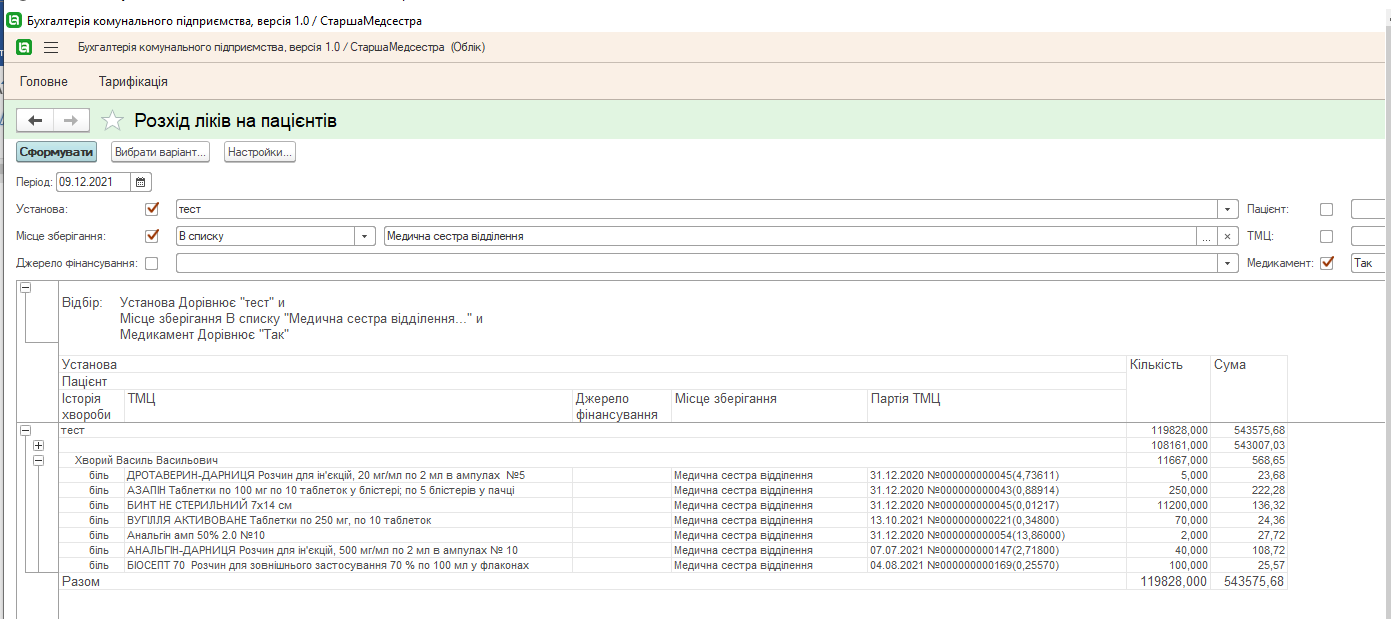Open the Період calendar picker

click(141, 182)
